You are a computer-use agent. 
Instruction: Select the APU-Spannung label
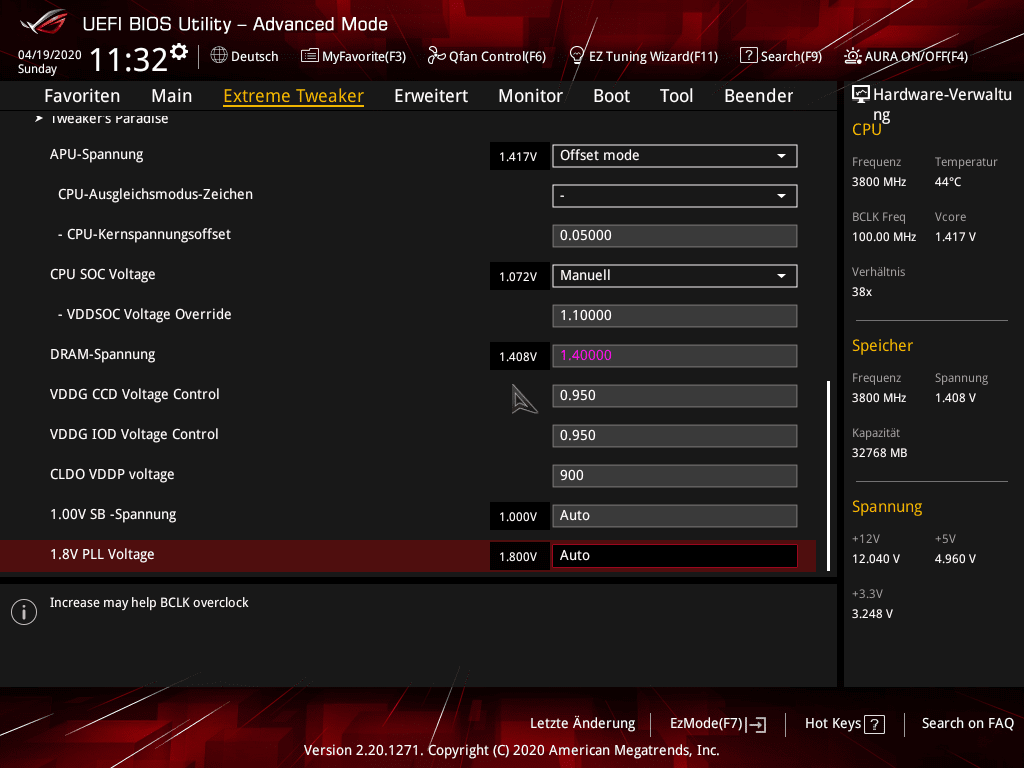tap(97, 155)
